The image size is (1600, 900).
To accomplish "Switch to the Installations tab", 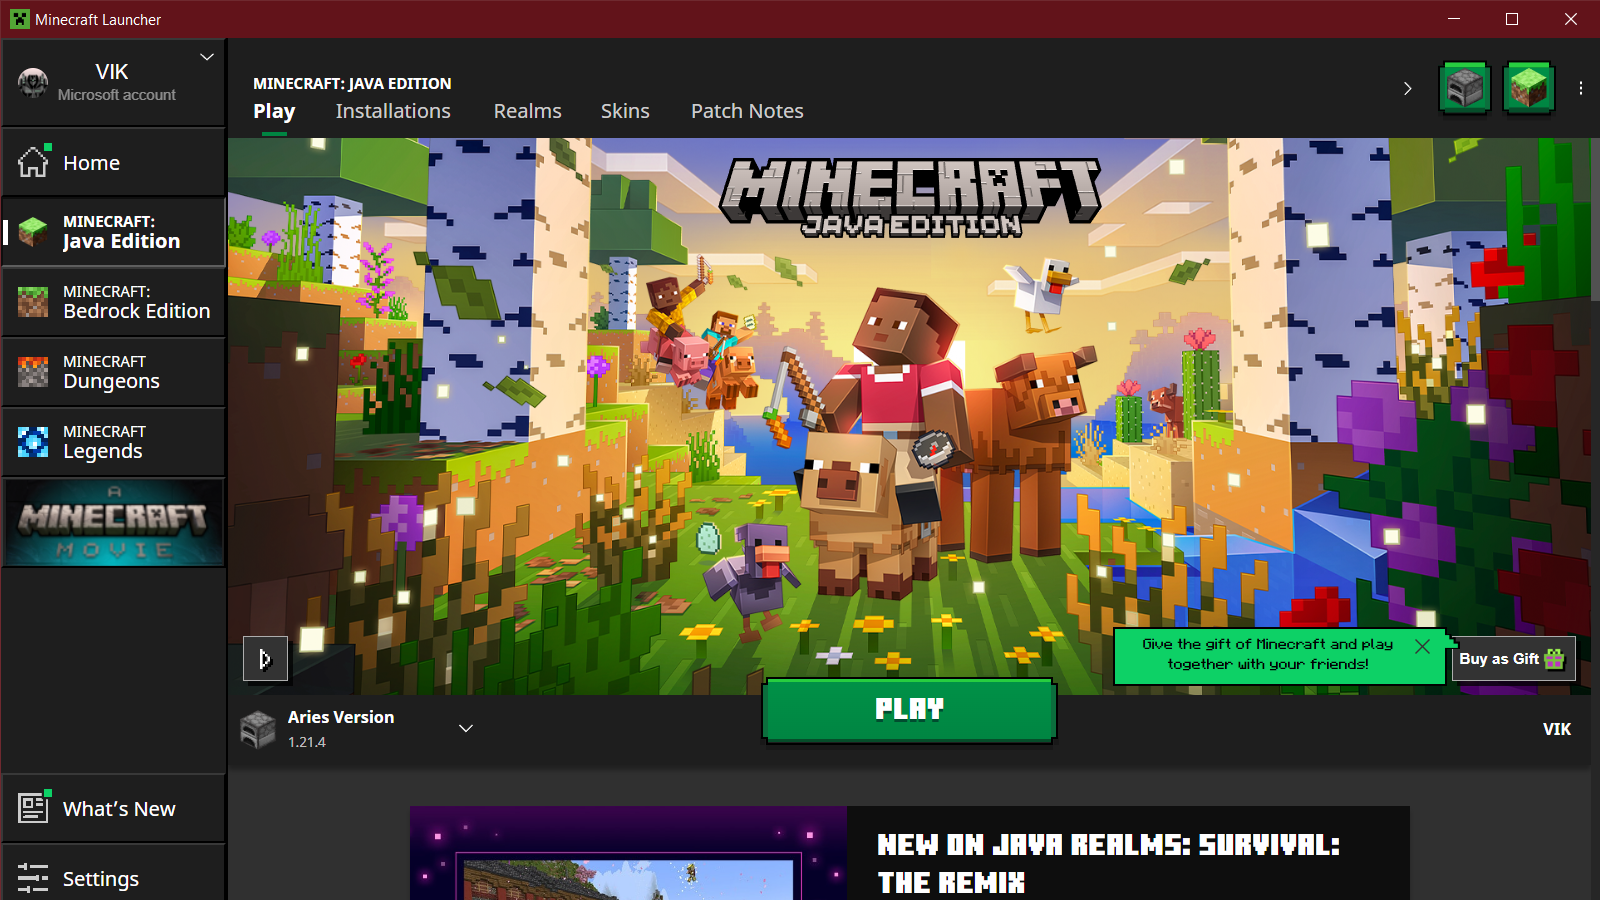I will [x=393, y=111].
